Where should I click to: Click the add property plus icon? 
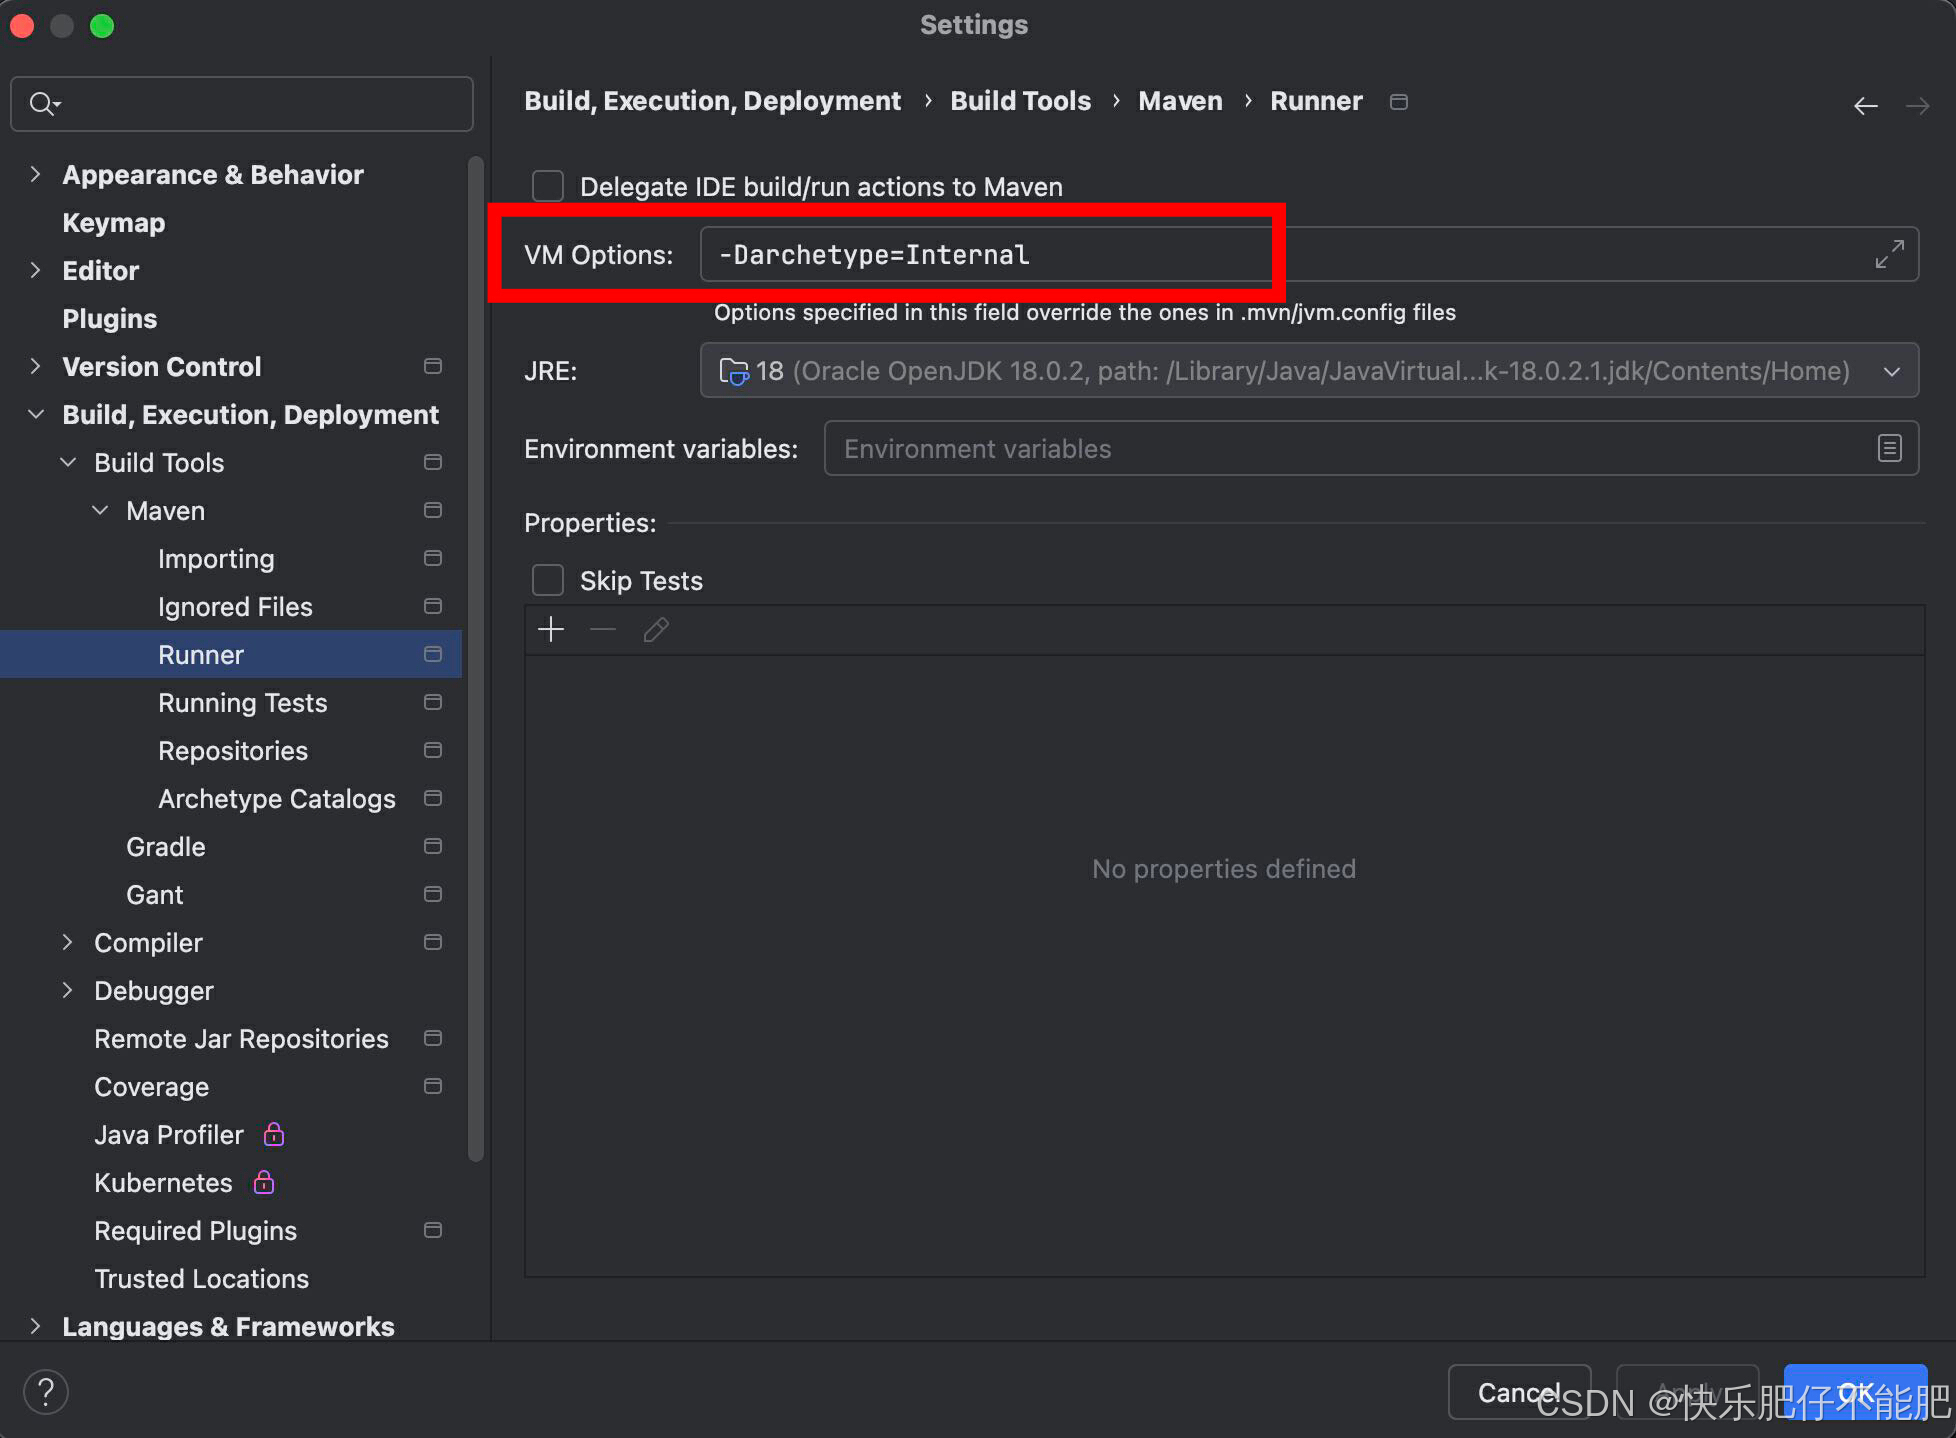click(x=551, y=629)
